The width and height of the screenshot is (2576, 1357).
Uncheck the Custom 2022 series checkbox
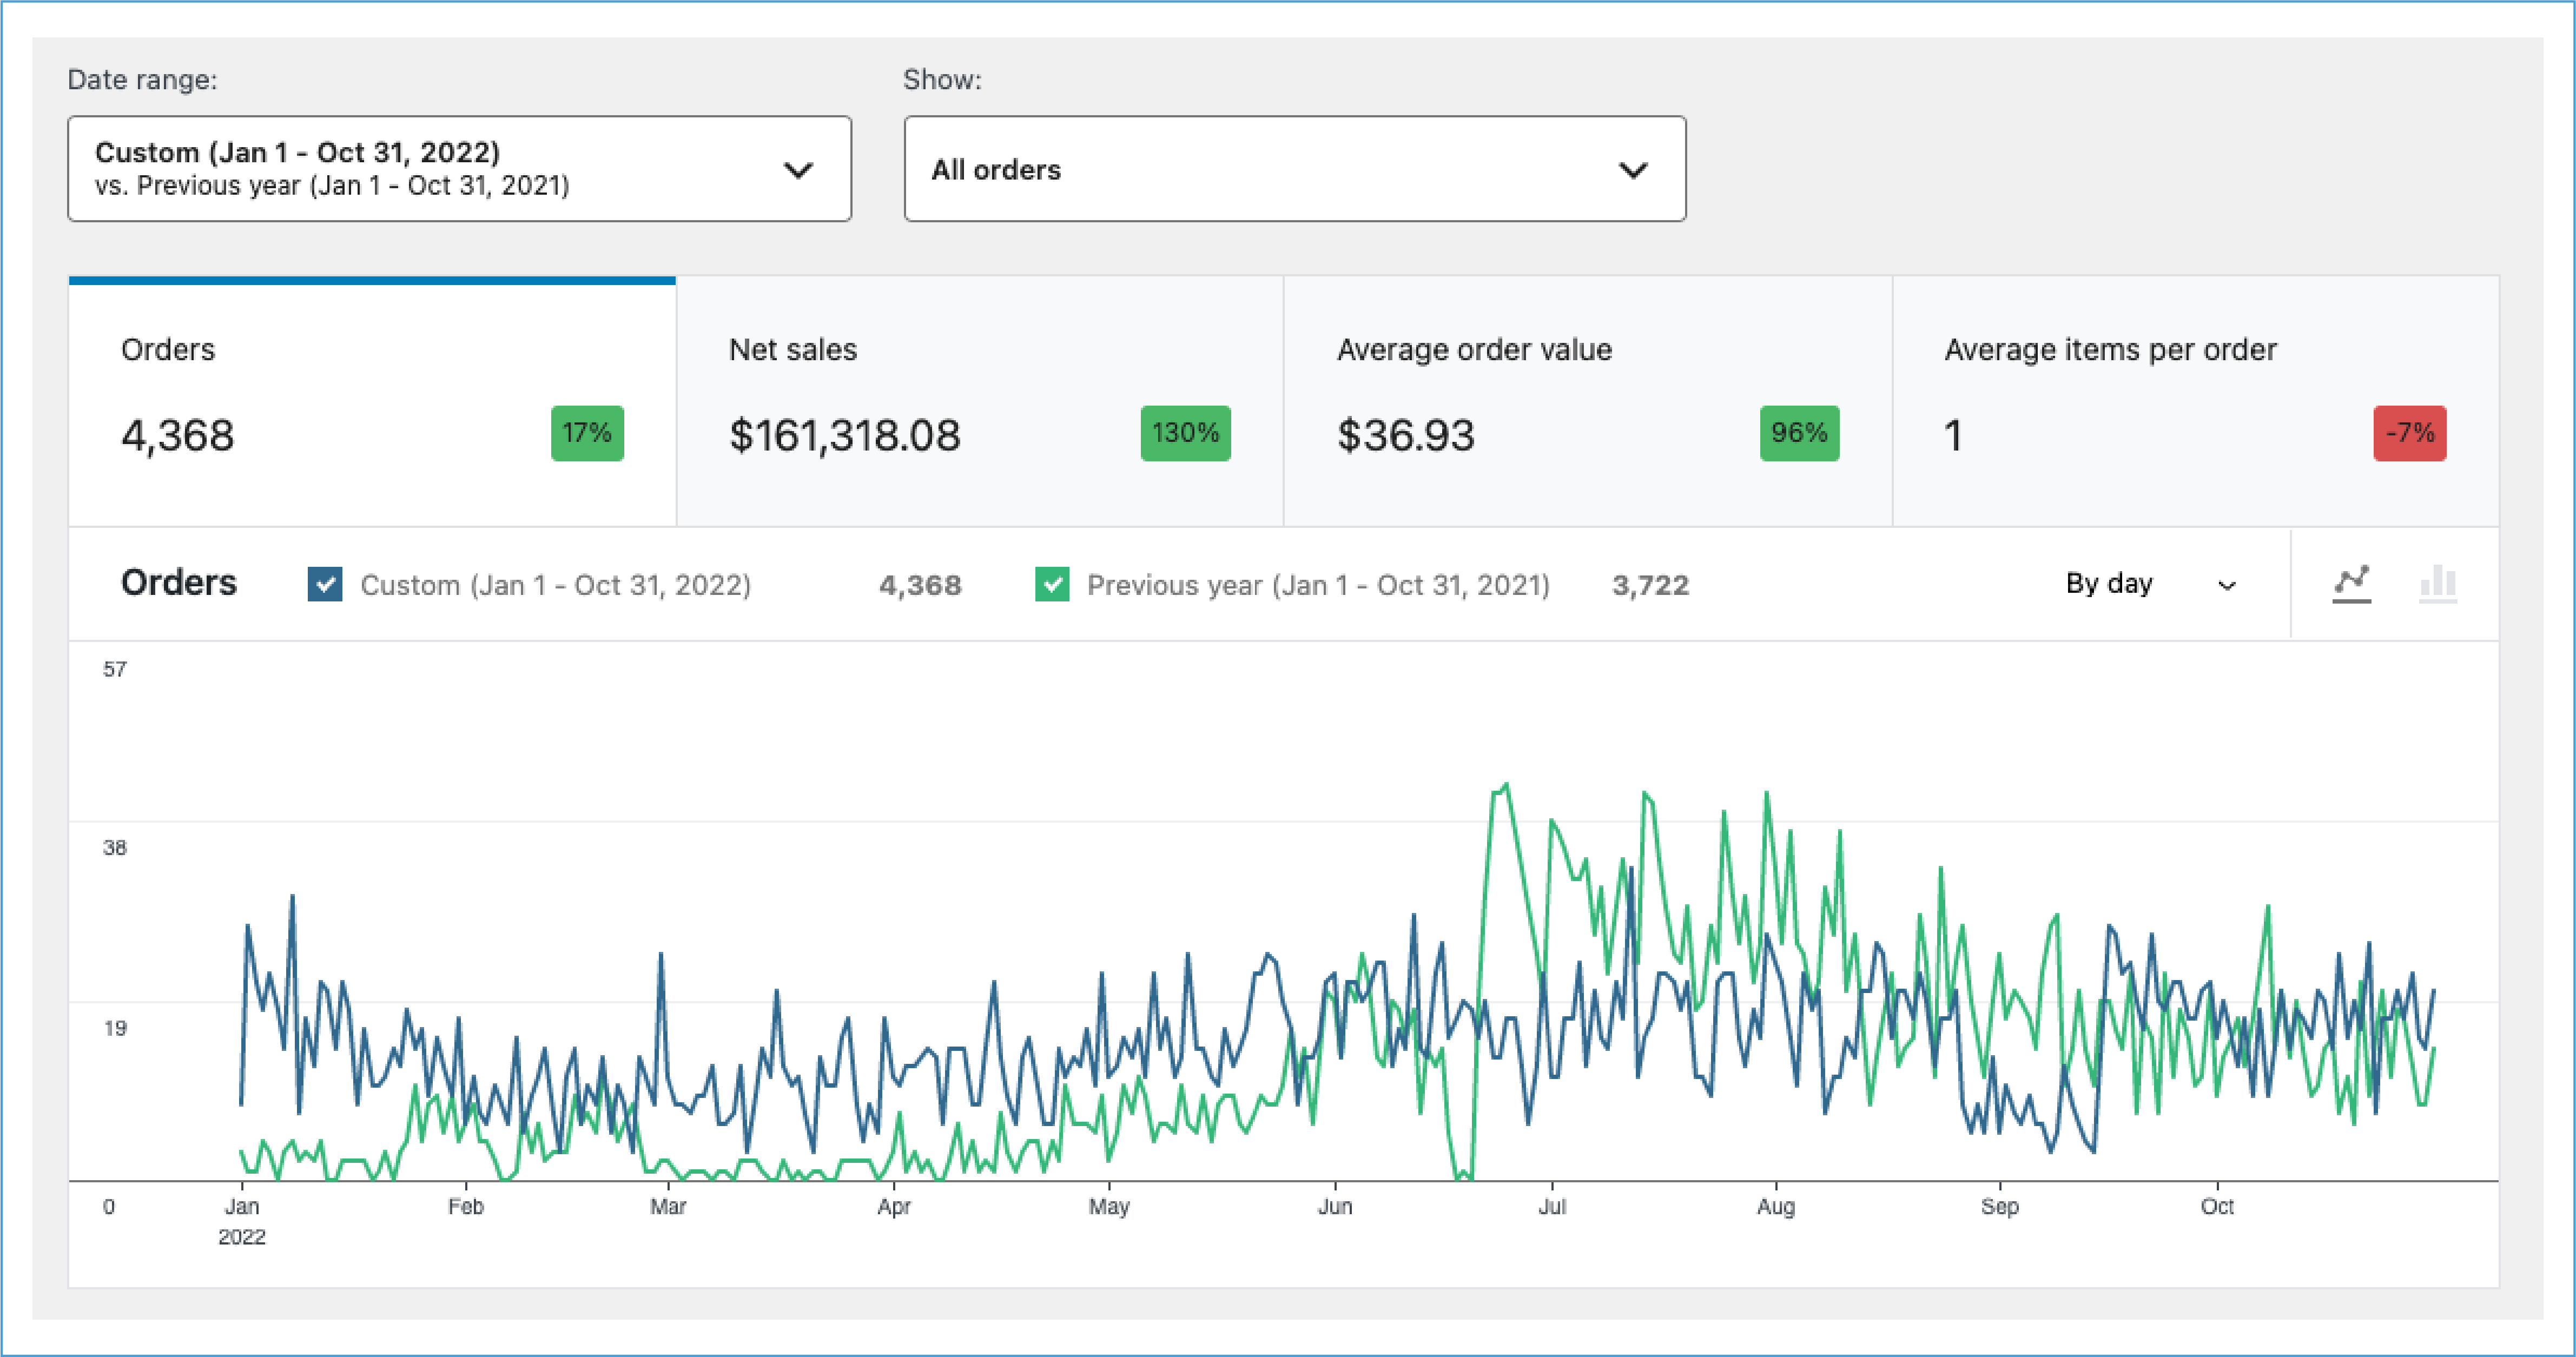pos(325,584)
